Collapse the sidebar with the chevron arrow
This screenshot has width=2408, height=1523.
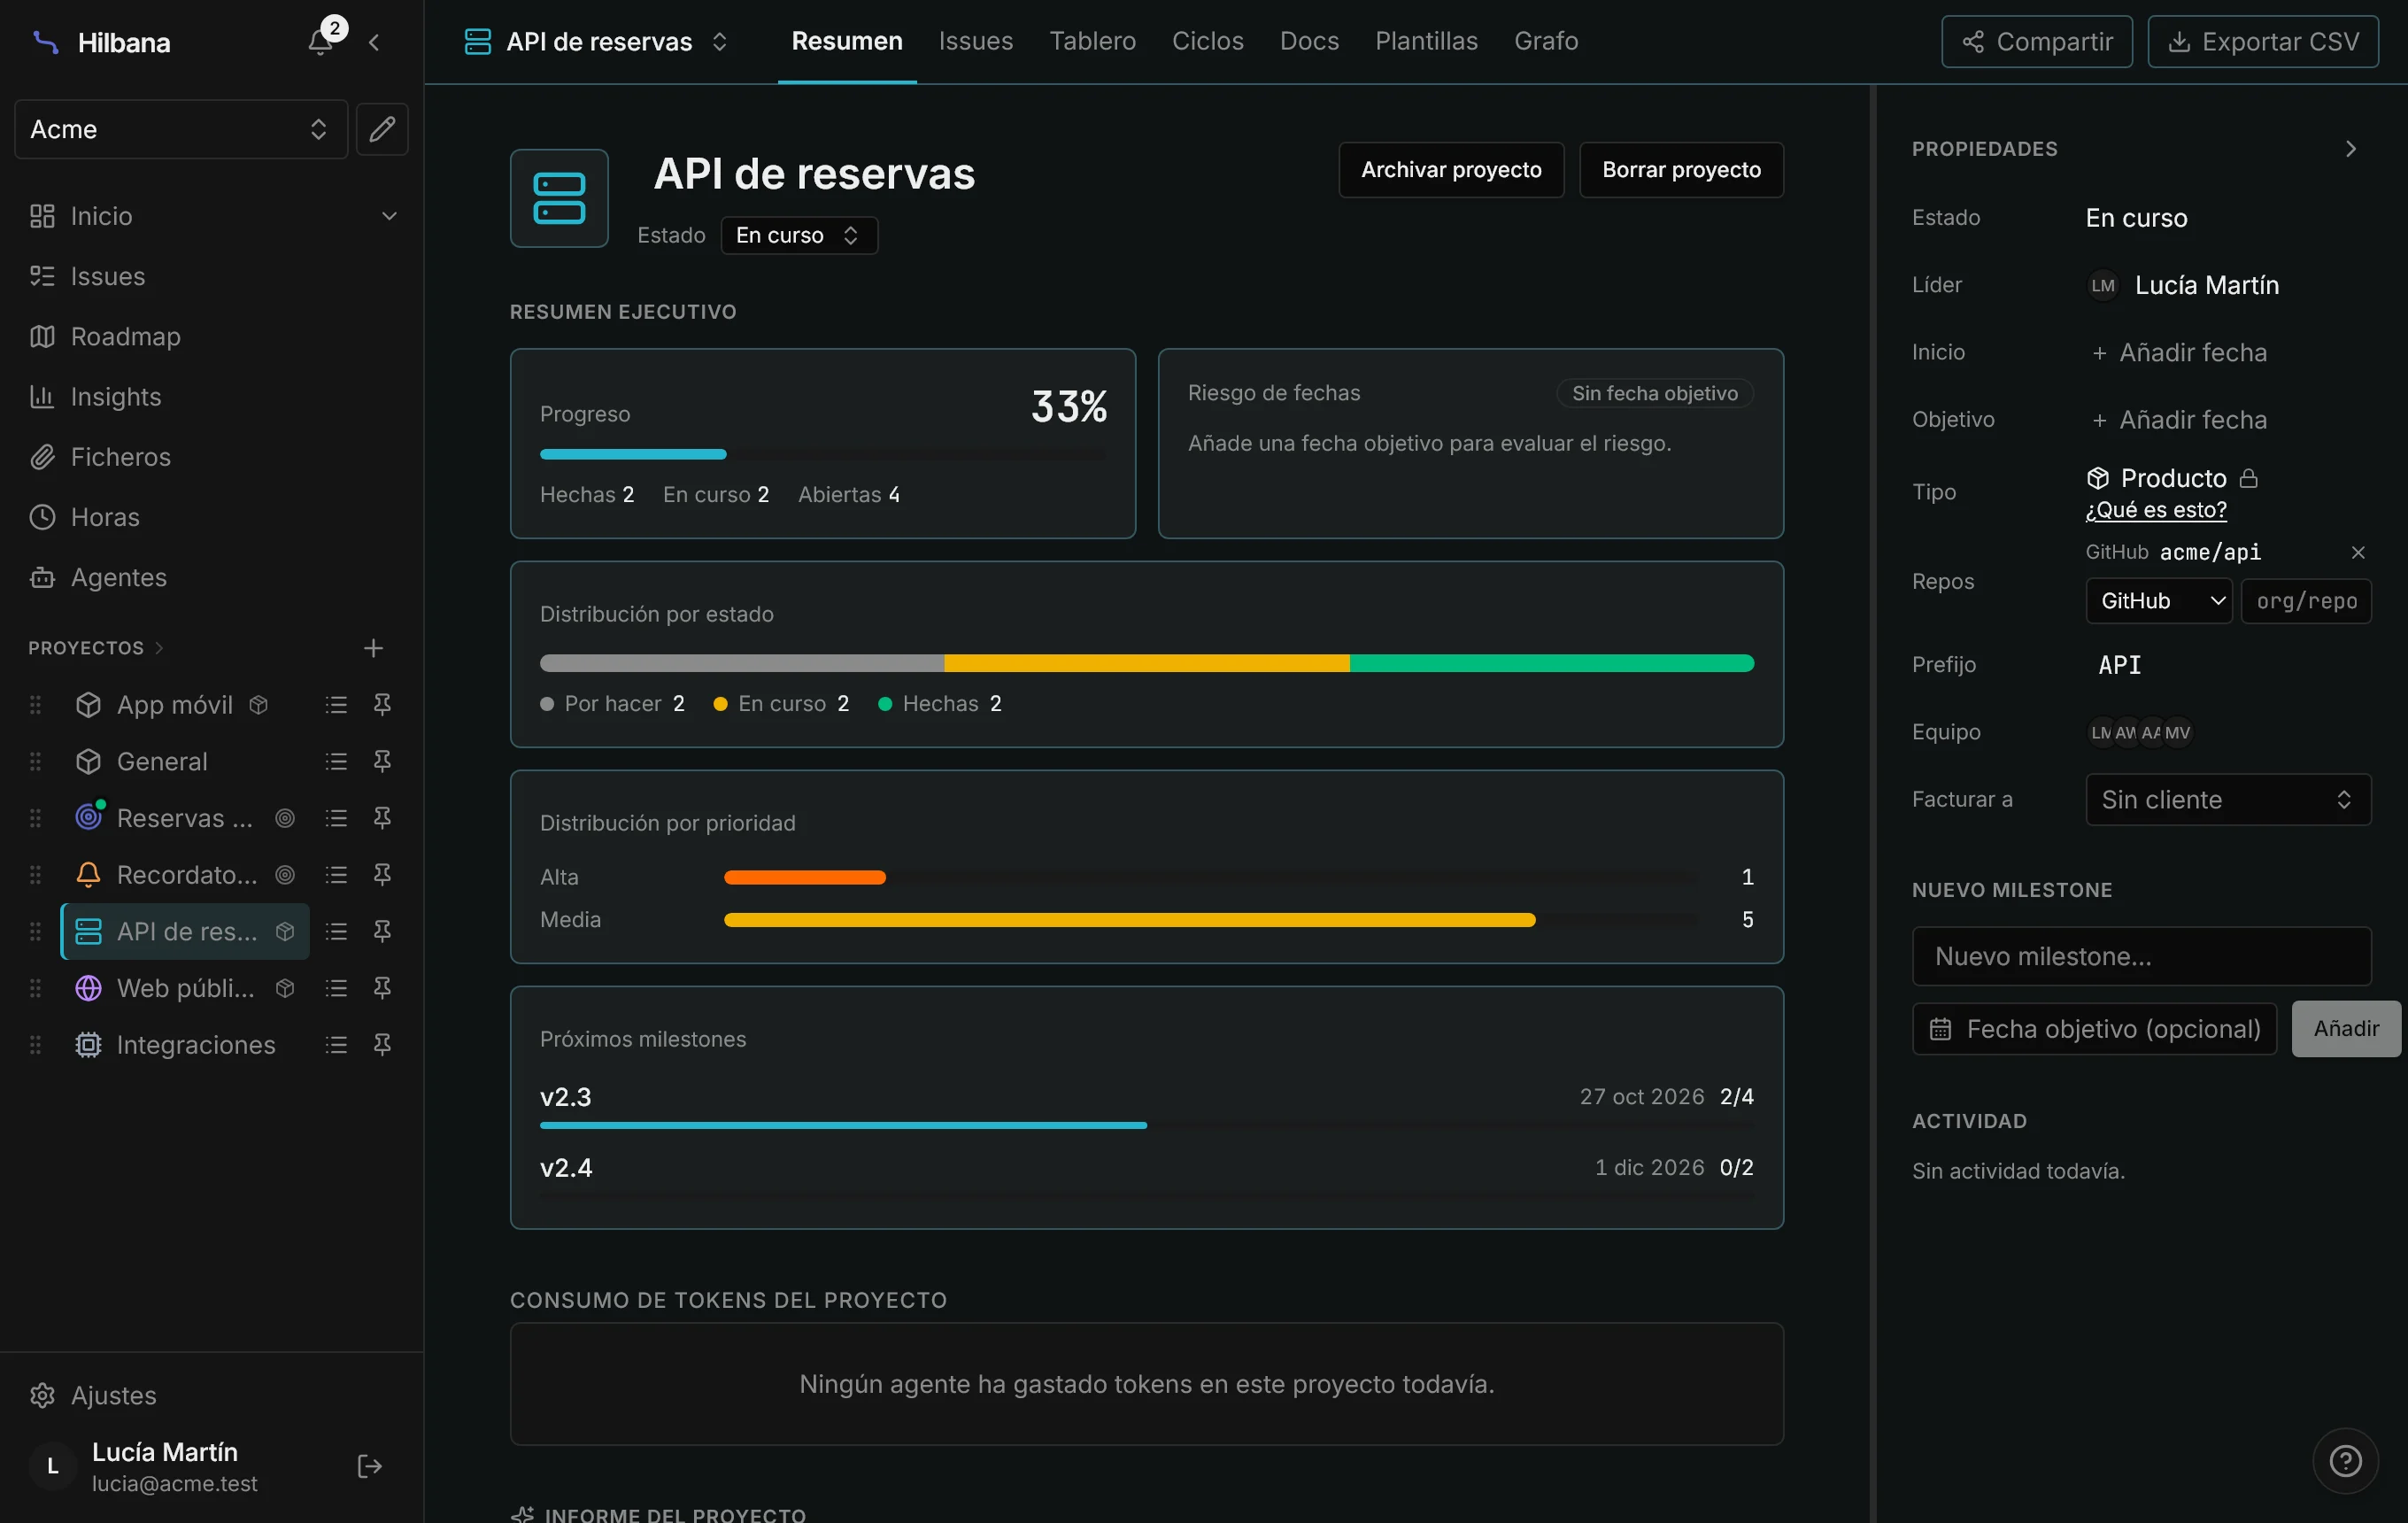[374, 42]
